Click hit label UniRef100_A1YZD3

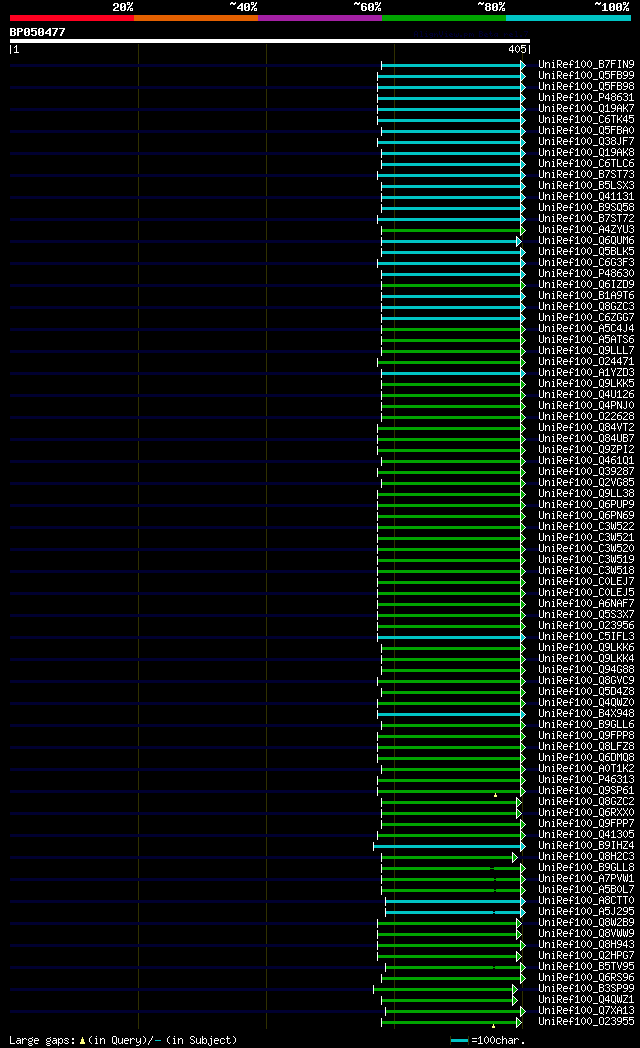[587, 372]
